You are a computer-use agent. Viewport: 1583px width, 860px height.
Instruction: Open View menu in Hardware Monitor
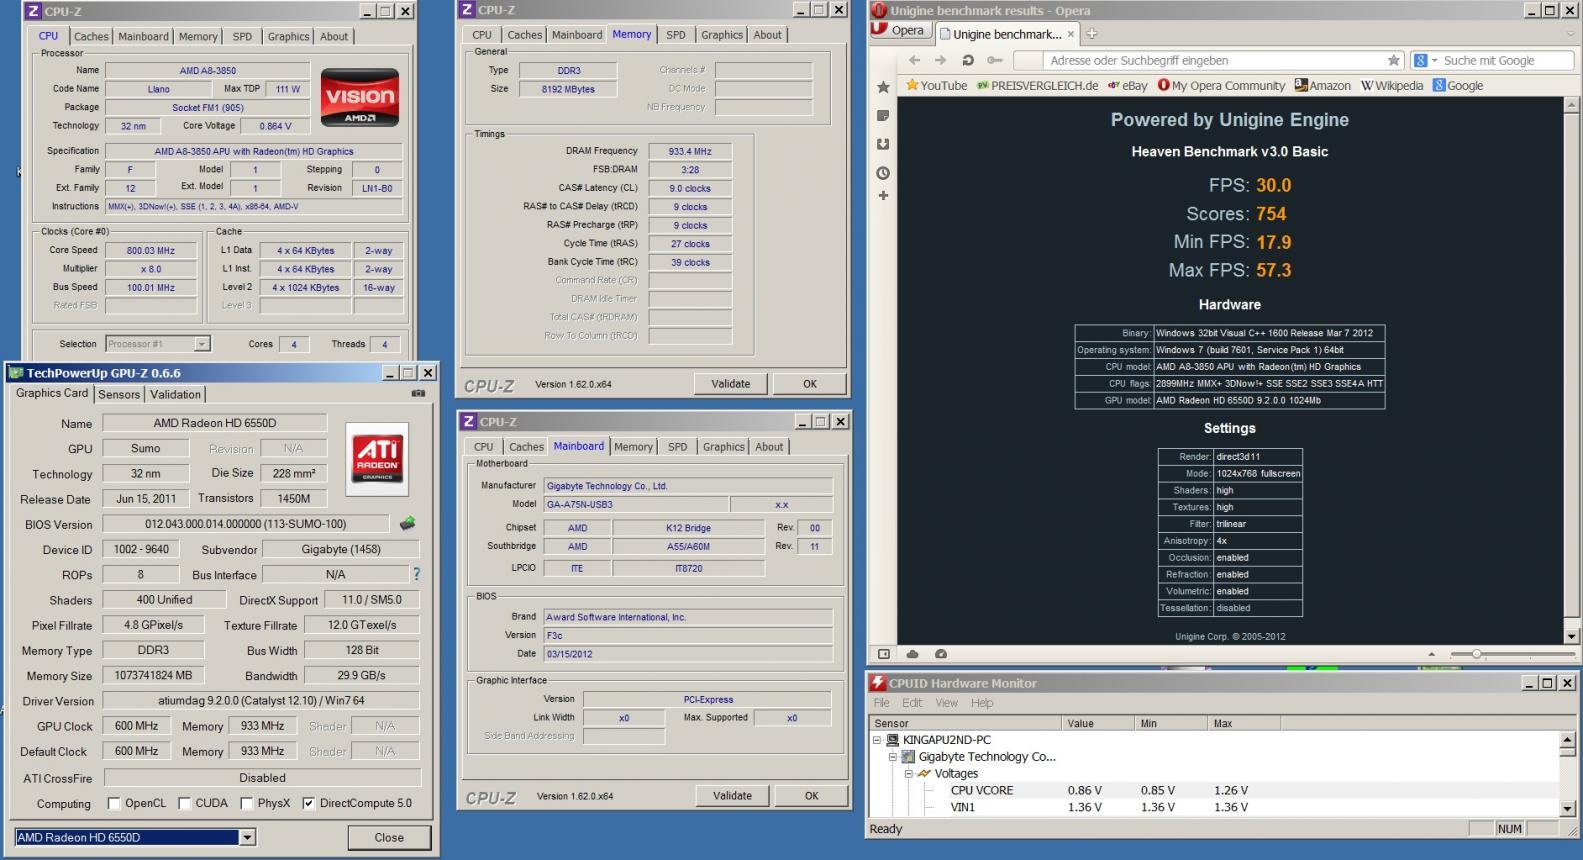(946, 703)
